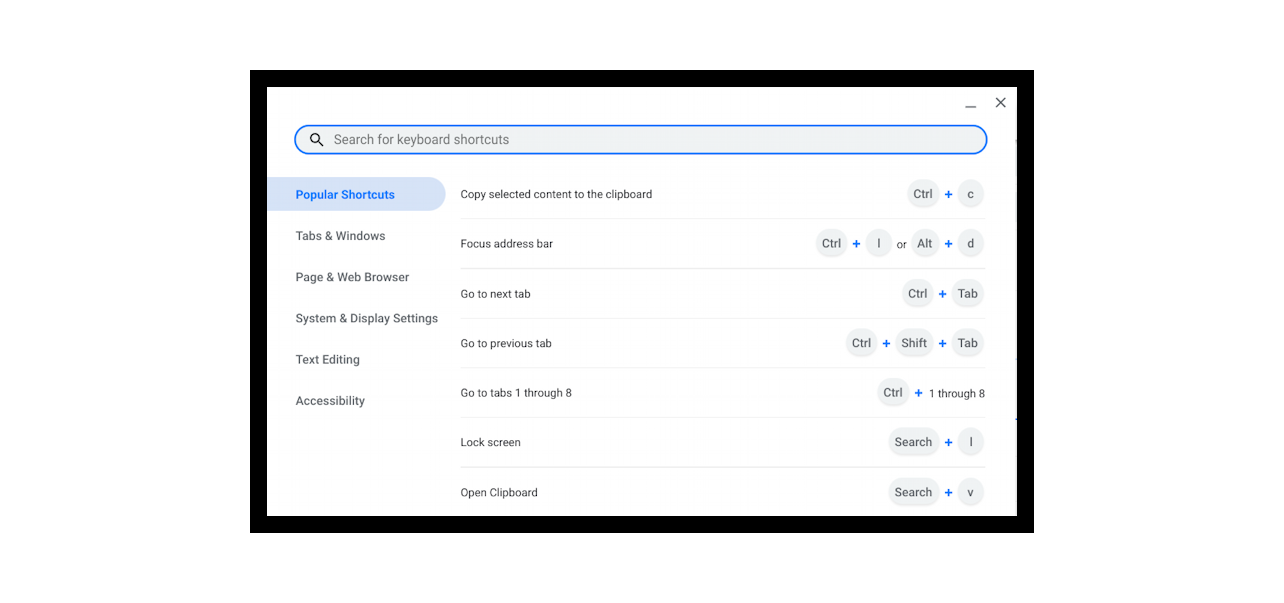Click the Ctrl key pill for copy shortcut

922,194
